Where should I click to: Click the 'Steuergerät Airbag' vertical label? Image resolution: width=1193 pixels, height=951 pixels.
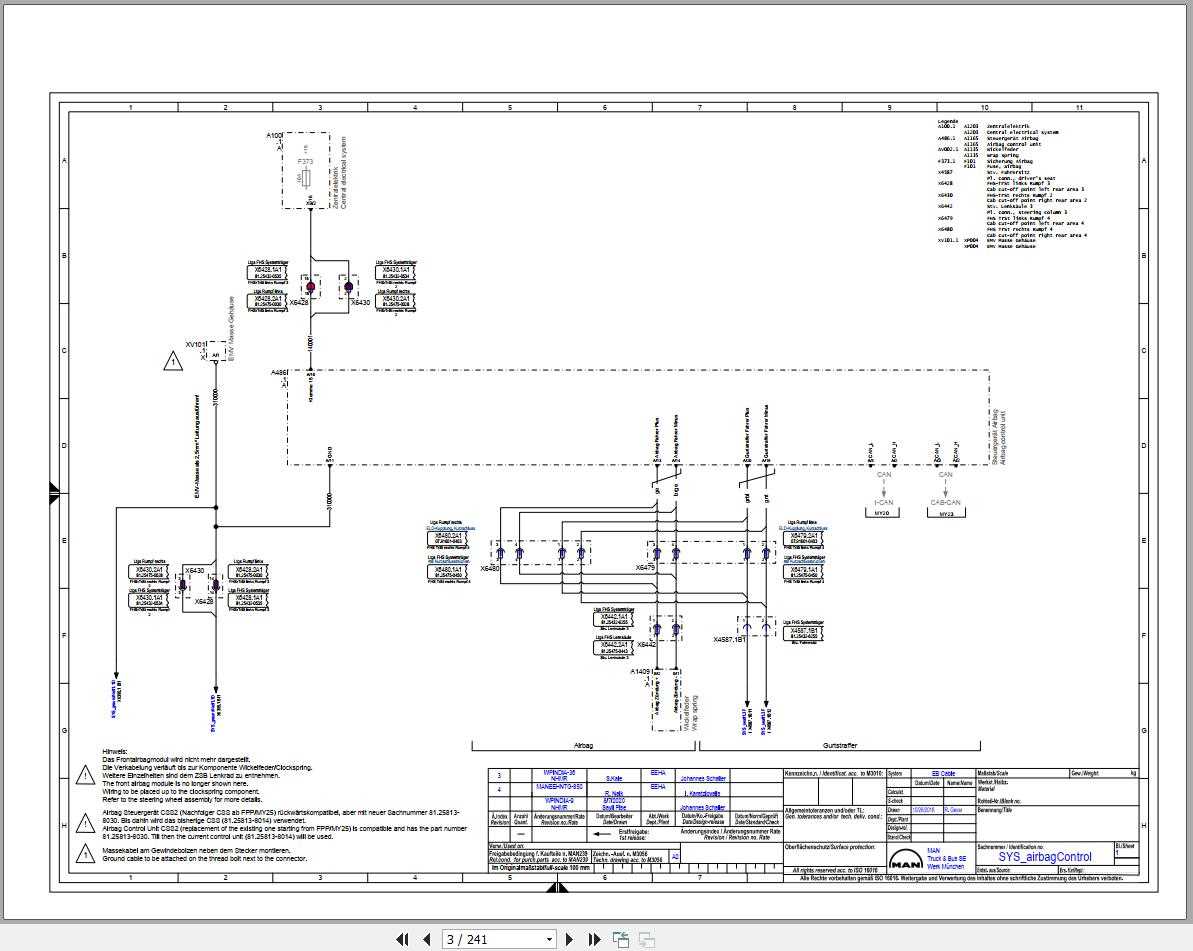pyautogui.click(x=994, y=437)
